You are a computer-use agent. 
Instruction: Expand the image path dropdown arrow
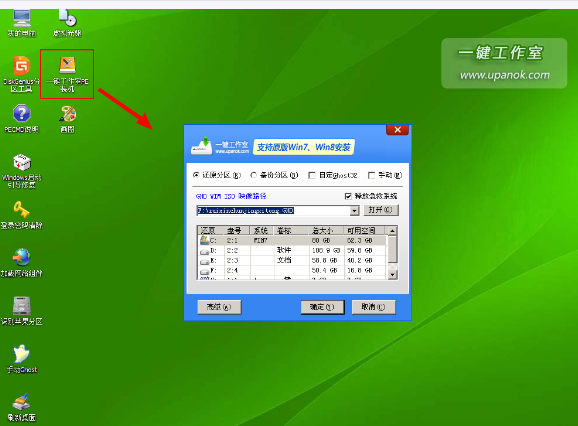(354, 210)
